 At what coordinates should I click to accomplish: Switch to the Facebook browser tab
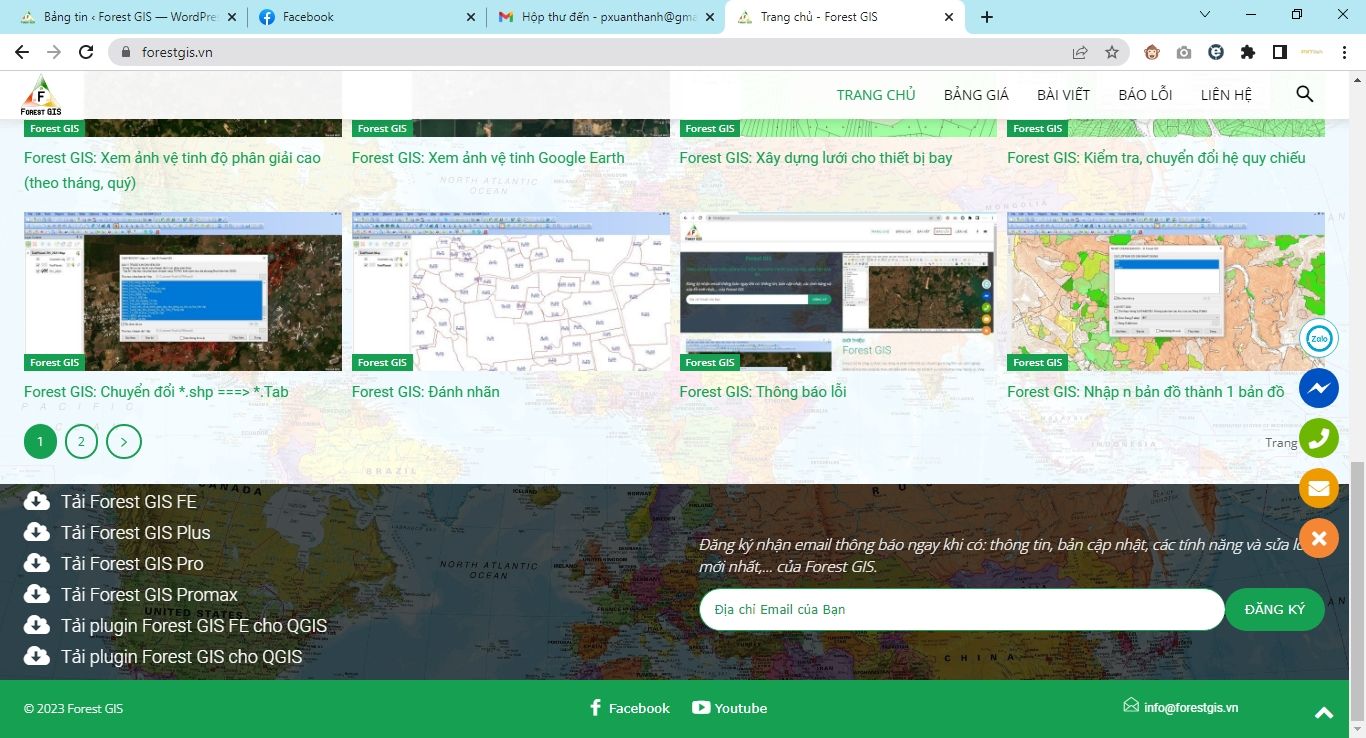coord(365,17)
